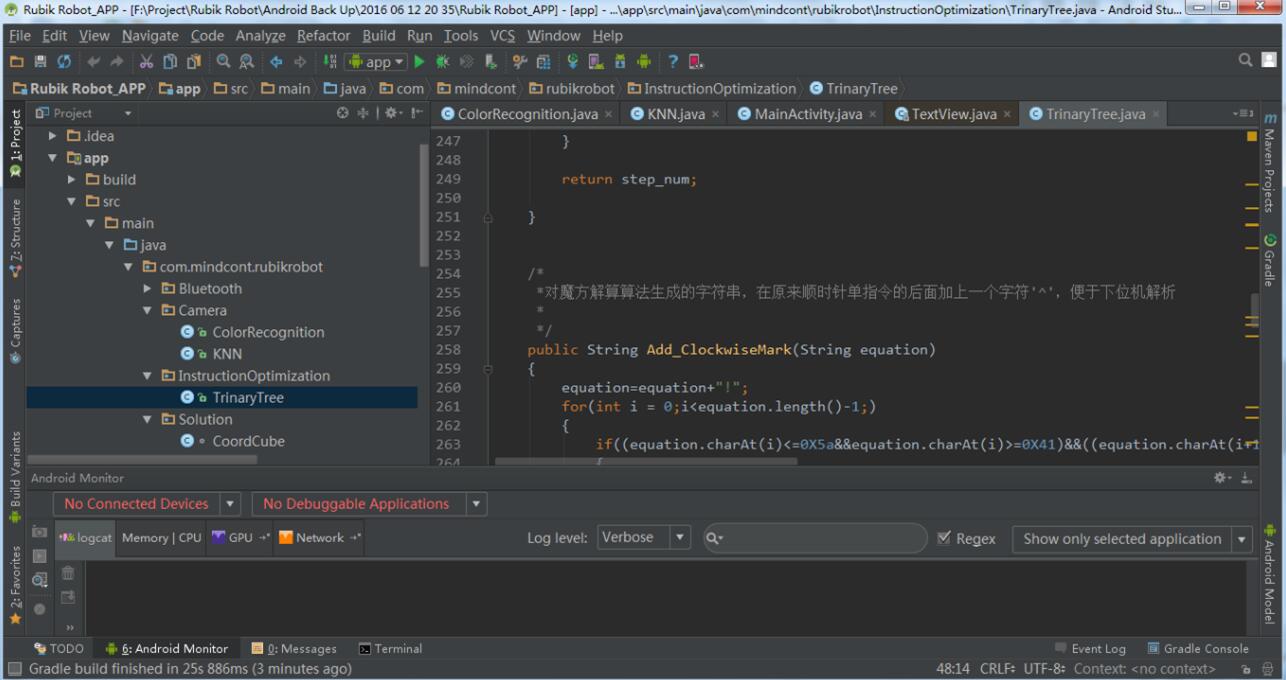This screenshot has width=1286, height=680.
Task: Open the Gradle Console panel
Action: click(x=1197, y=649)
